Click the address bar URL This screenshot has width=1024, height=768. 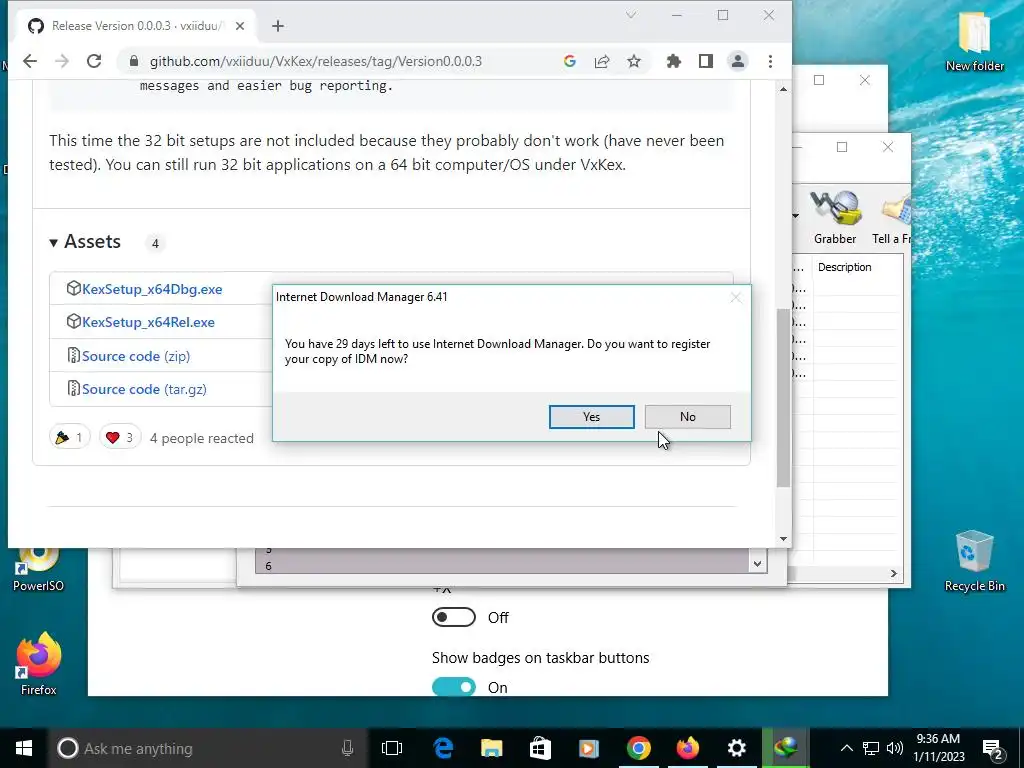click(315, 61)
